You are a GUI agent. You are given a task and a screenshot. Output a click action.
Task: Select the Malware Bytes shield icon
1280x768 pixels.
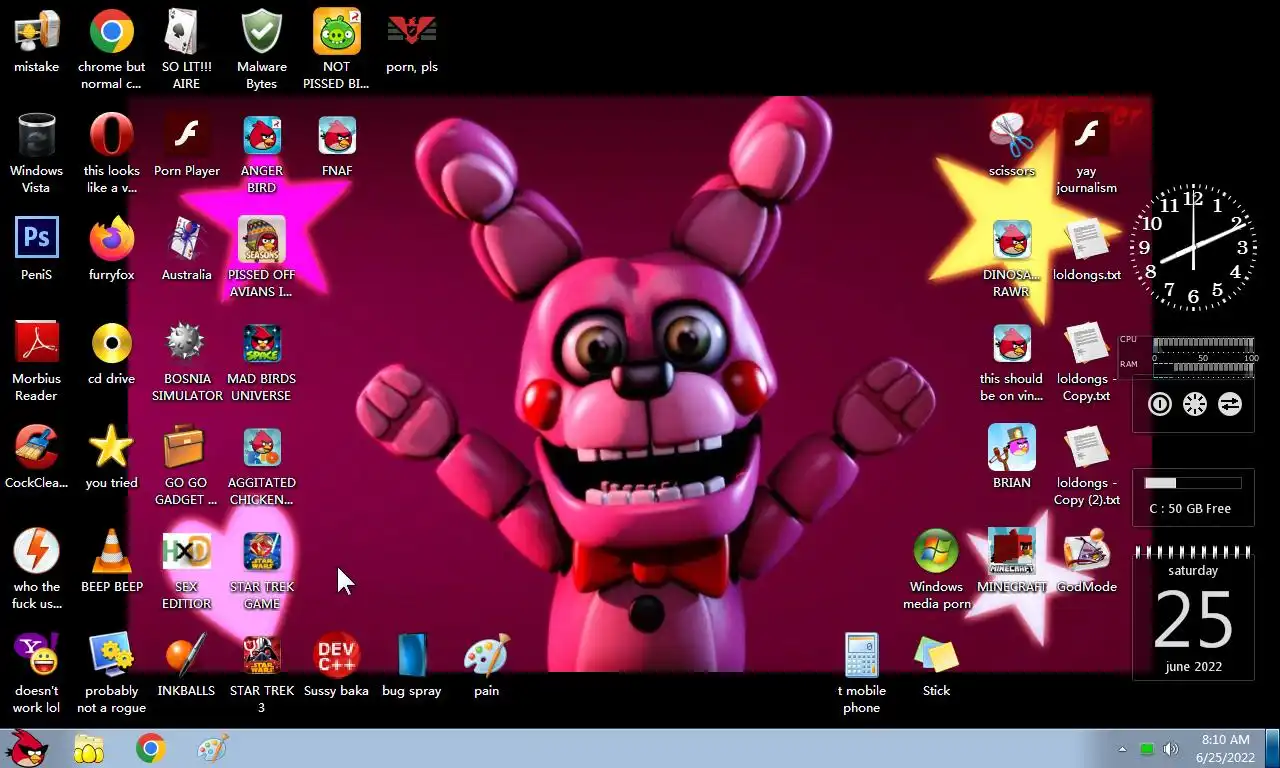(x=262, y=32)
